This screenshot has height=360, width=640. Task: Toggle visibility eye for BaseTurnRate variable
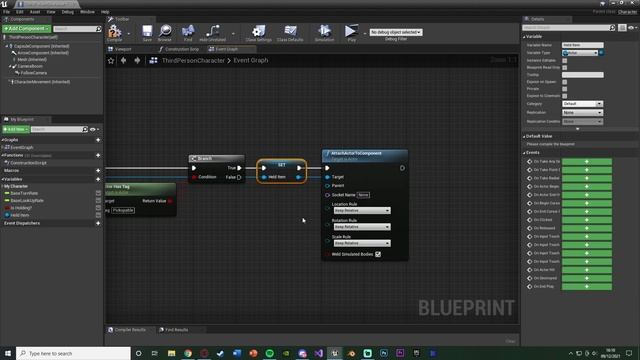(98, 193)
